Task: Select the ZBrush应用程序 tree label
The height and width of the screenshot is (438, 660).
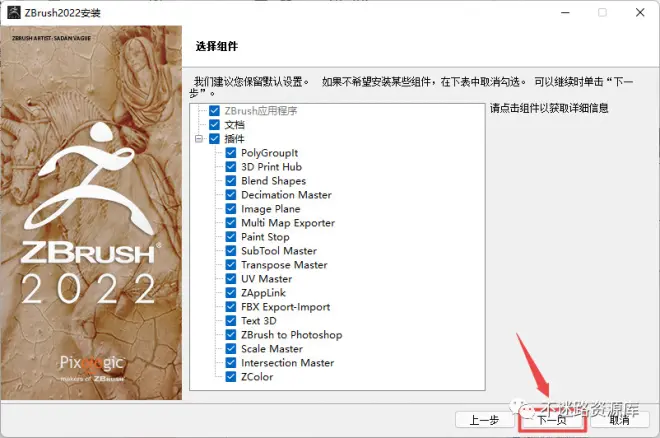Action: pos(261,111)
